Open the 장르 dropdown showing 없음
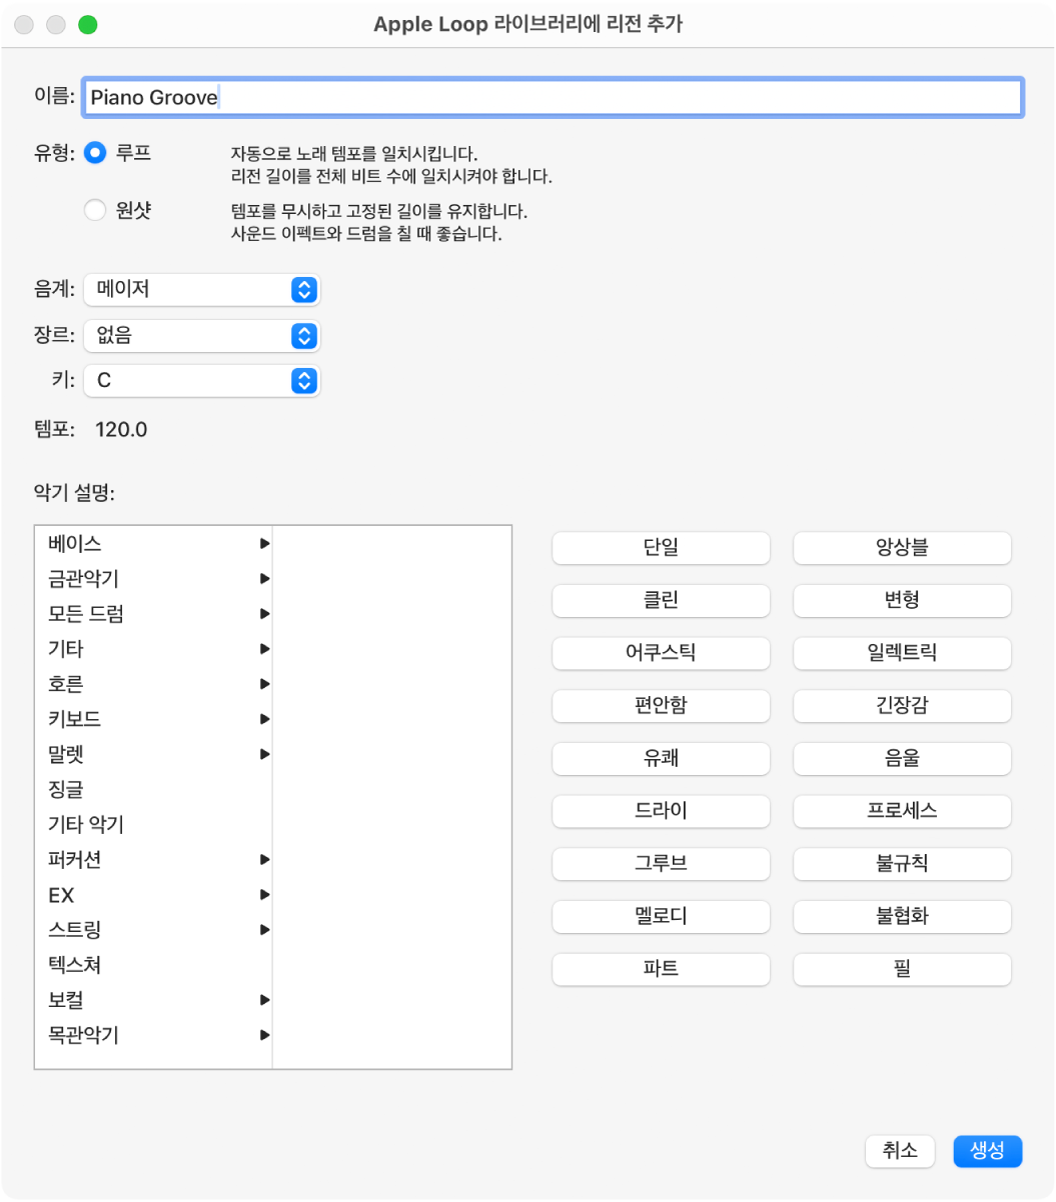The width and height of the screenshot is (1056, 1202). pyautogui.click(x=202, y=336)
